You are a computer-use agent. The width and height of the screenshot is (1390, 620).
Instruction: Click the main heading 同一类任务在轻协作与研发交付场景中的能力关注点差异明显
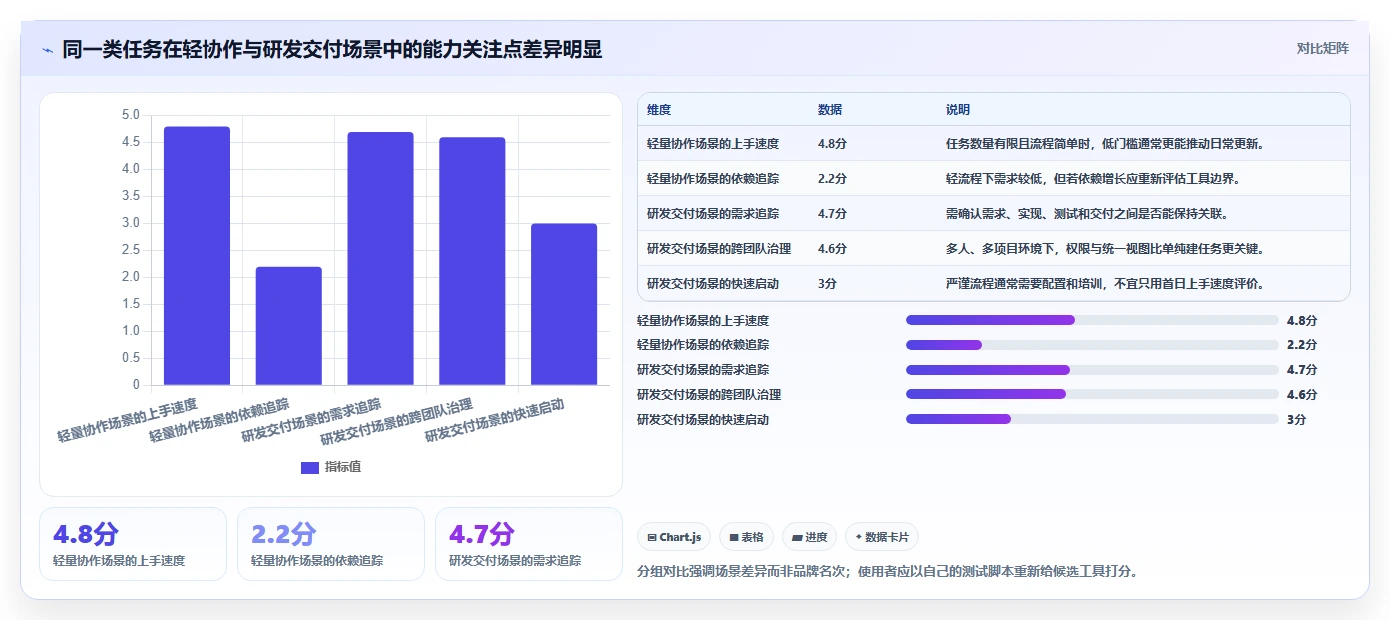pyautogui.click(x=332, y=50)
